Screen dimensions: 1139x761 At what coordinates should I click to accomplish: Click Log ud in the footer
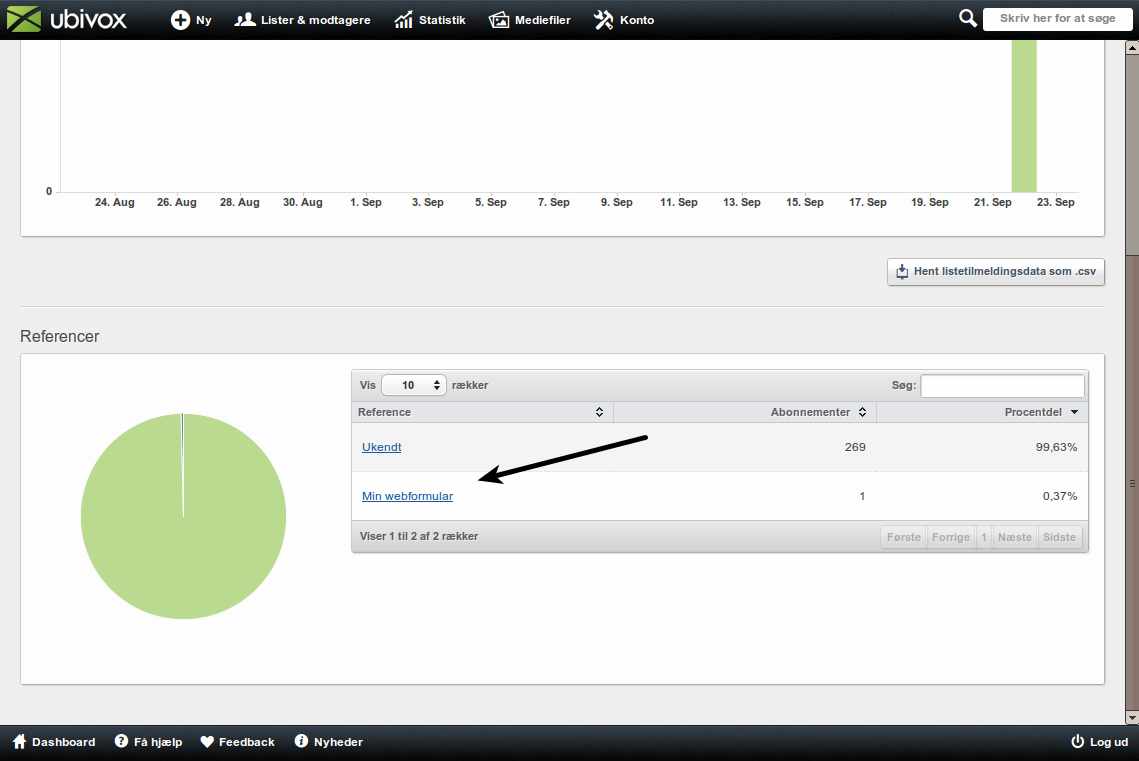(x=1100, y=741)
